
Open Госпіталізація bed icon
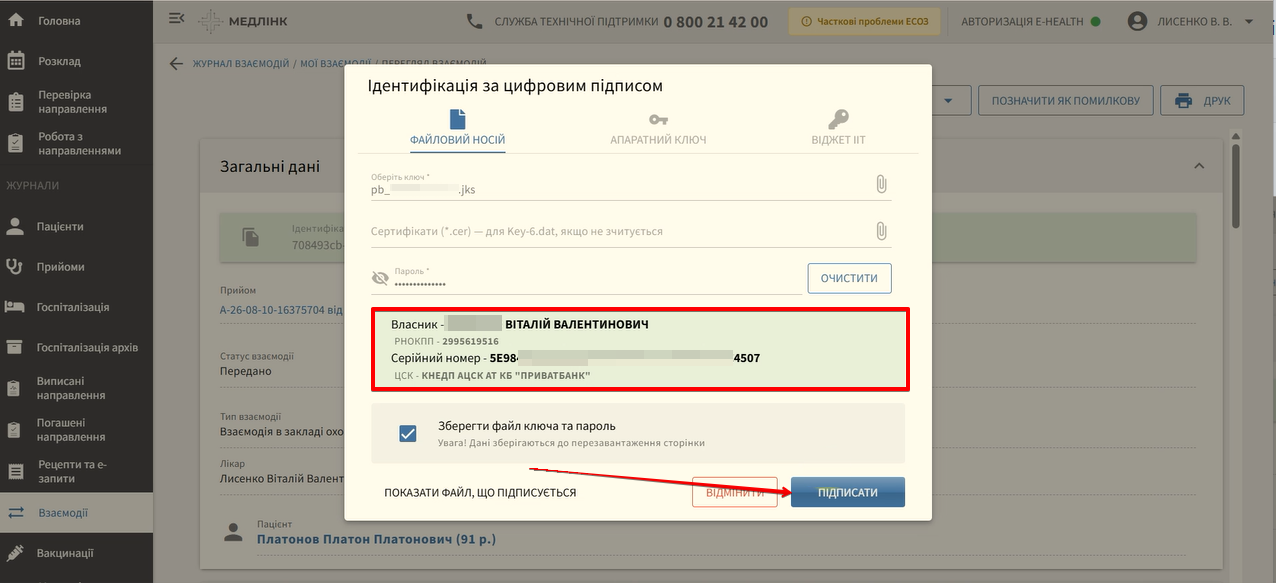coord(15,307)
